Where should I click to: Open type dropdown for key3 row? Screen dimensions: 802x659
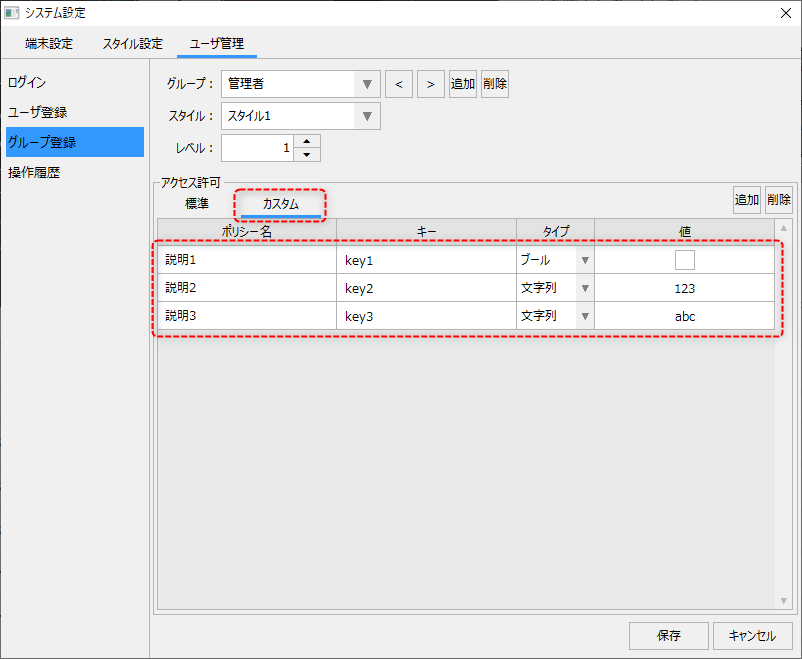pyautogui.click(x=585, y=316)
